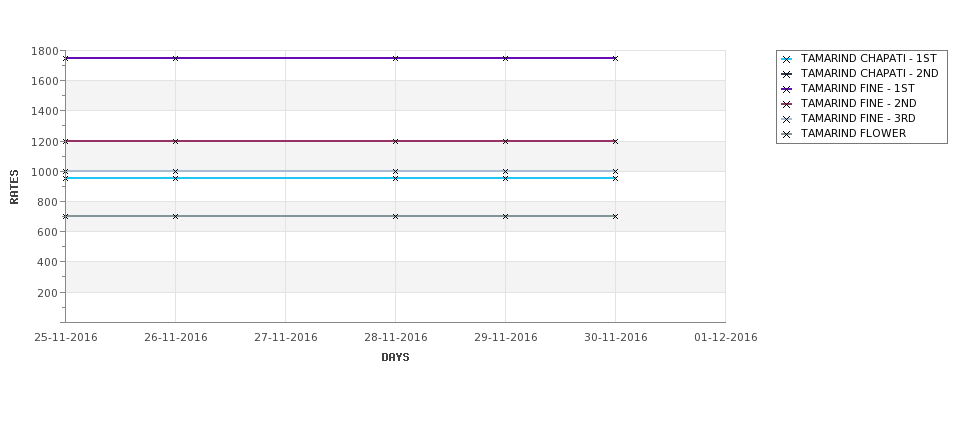Click the TAMARIND FINE - 2ND legend marker
975x429 pixels.
[787, 104]
